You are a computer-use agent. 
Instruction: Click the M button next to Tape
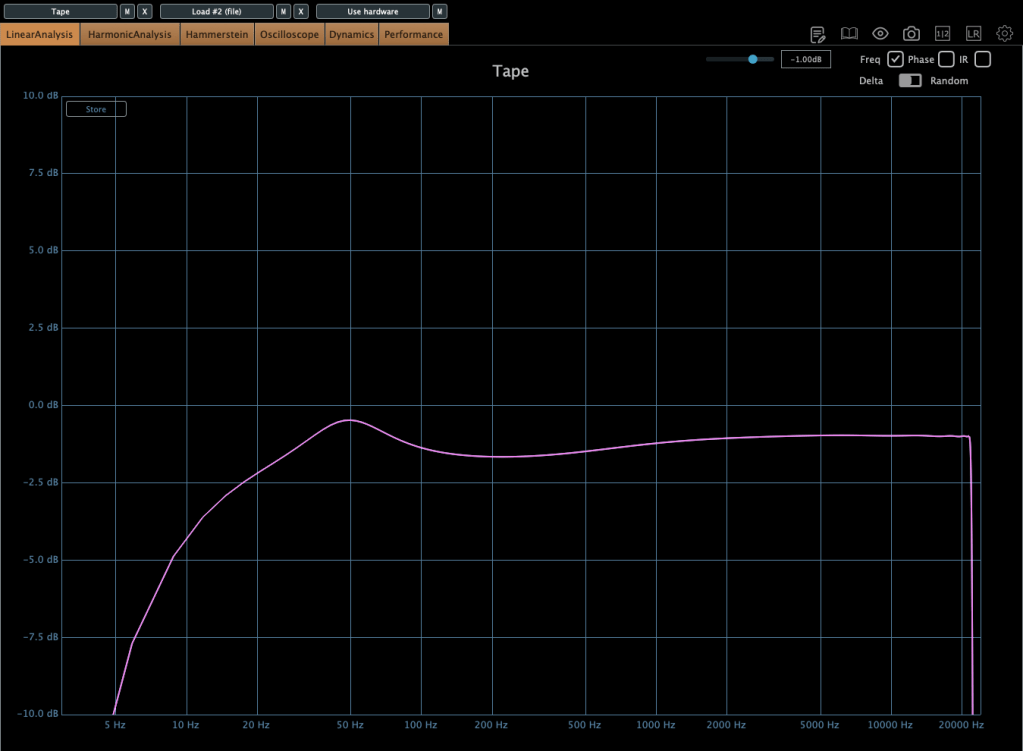[x=127, y=11]
